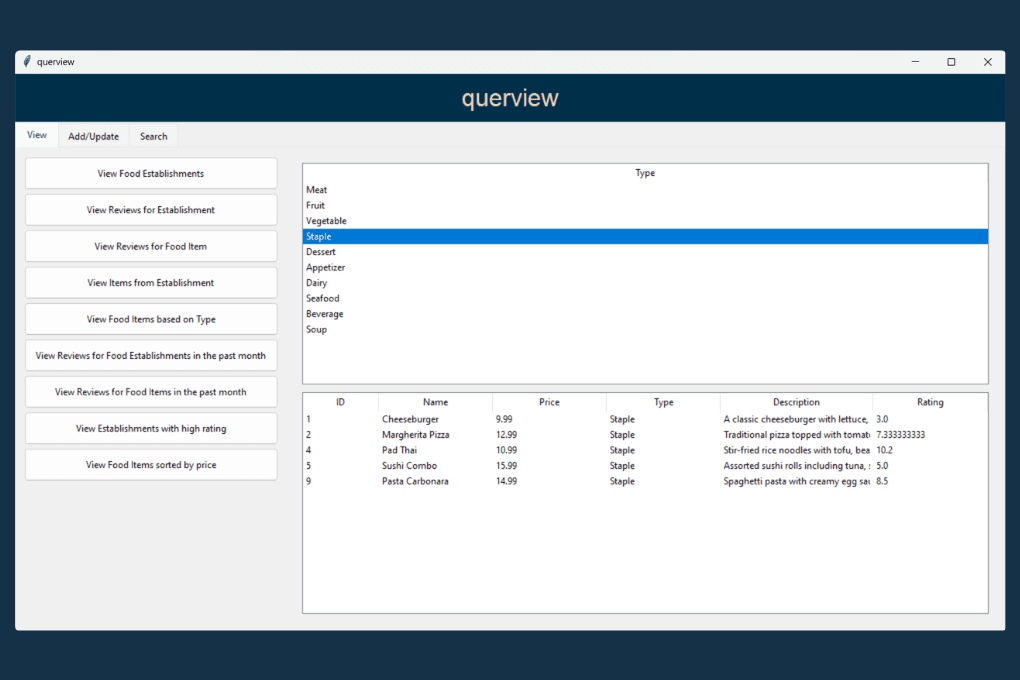
Task: Click the Price column header
Action: [x=549, y=402]
